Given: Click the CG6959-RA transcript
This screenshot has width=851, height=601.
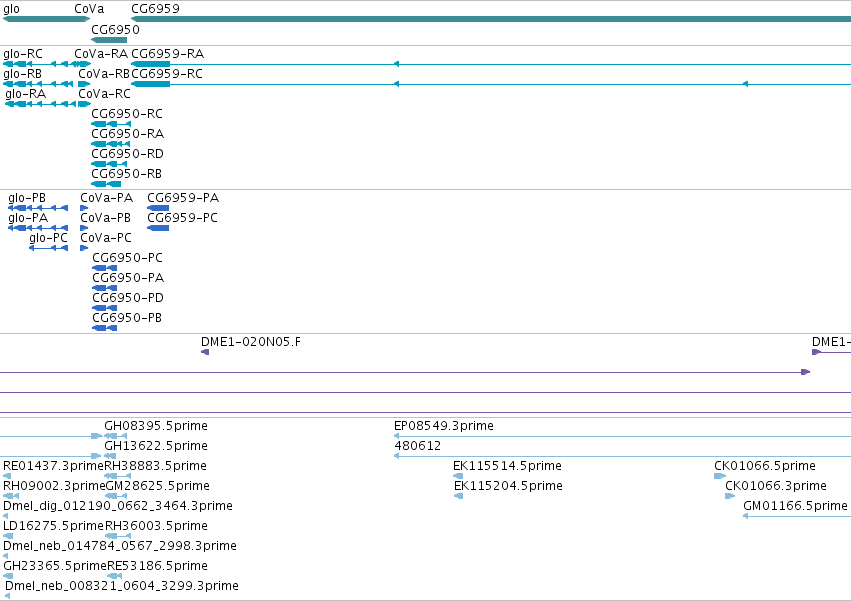Looking at the screenshot, I should (x=491, y=64).
